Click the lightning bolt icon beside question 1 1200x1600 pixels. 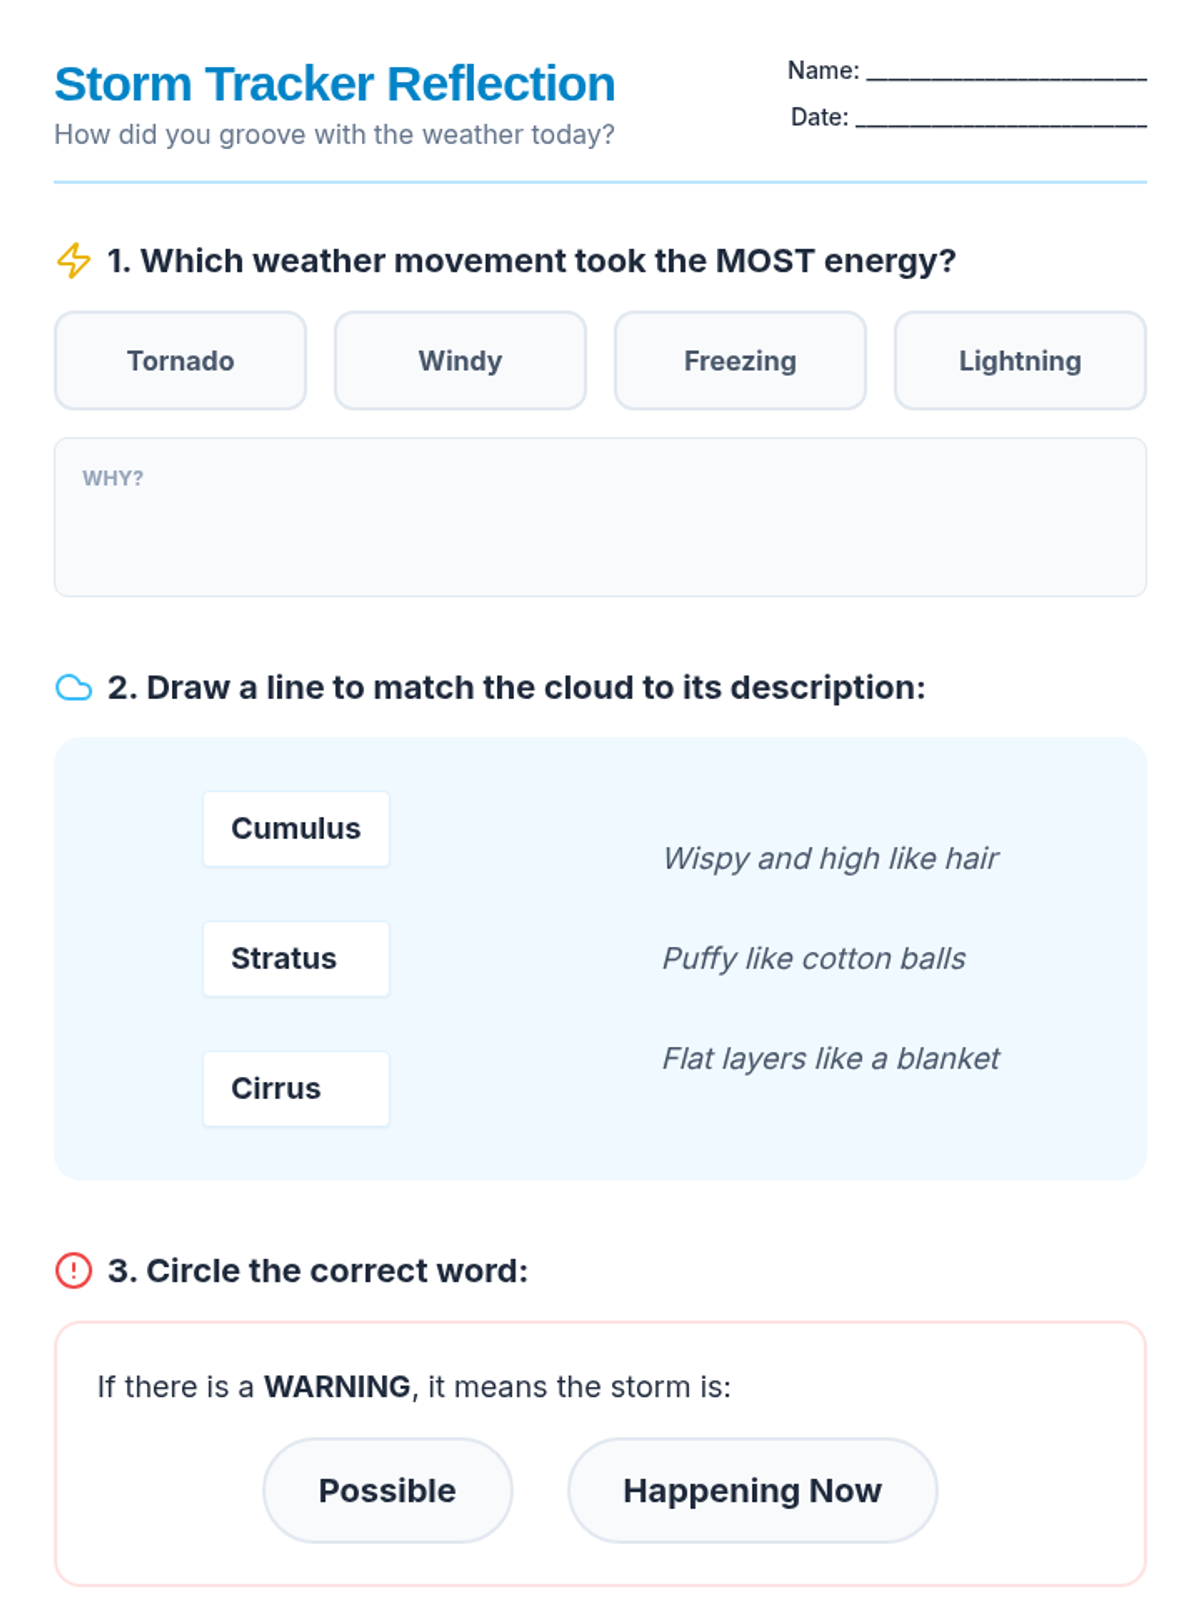73,260
